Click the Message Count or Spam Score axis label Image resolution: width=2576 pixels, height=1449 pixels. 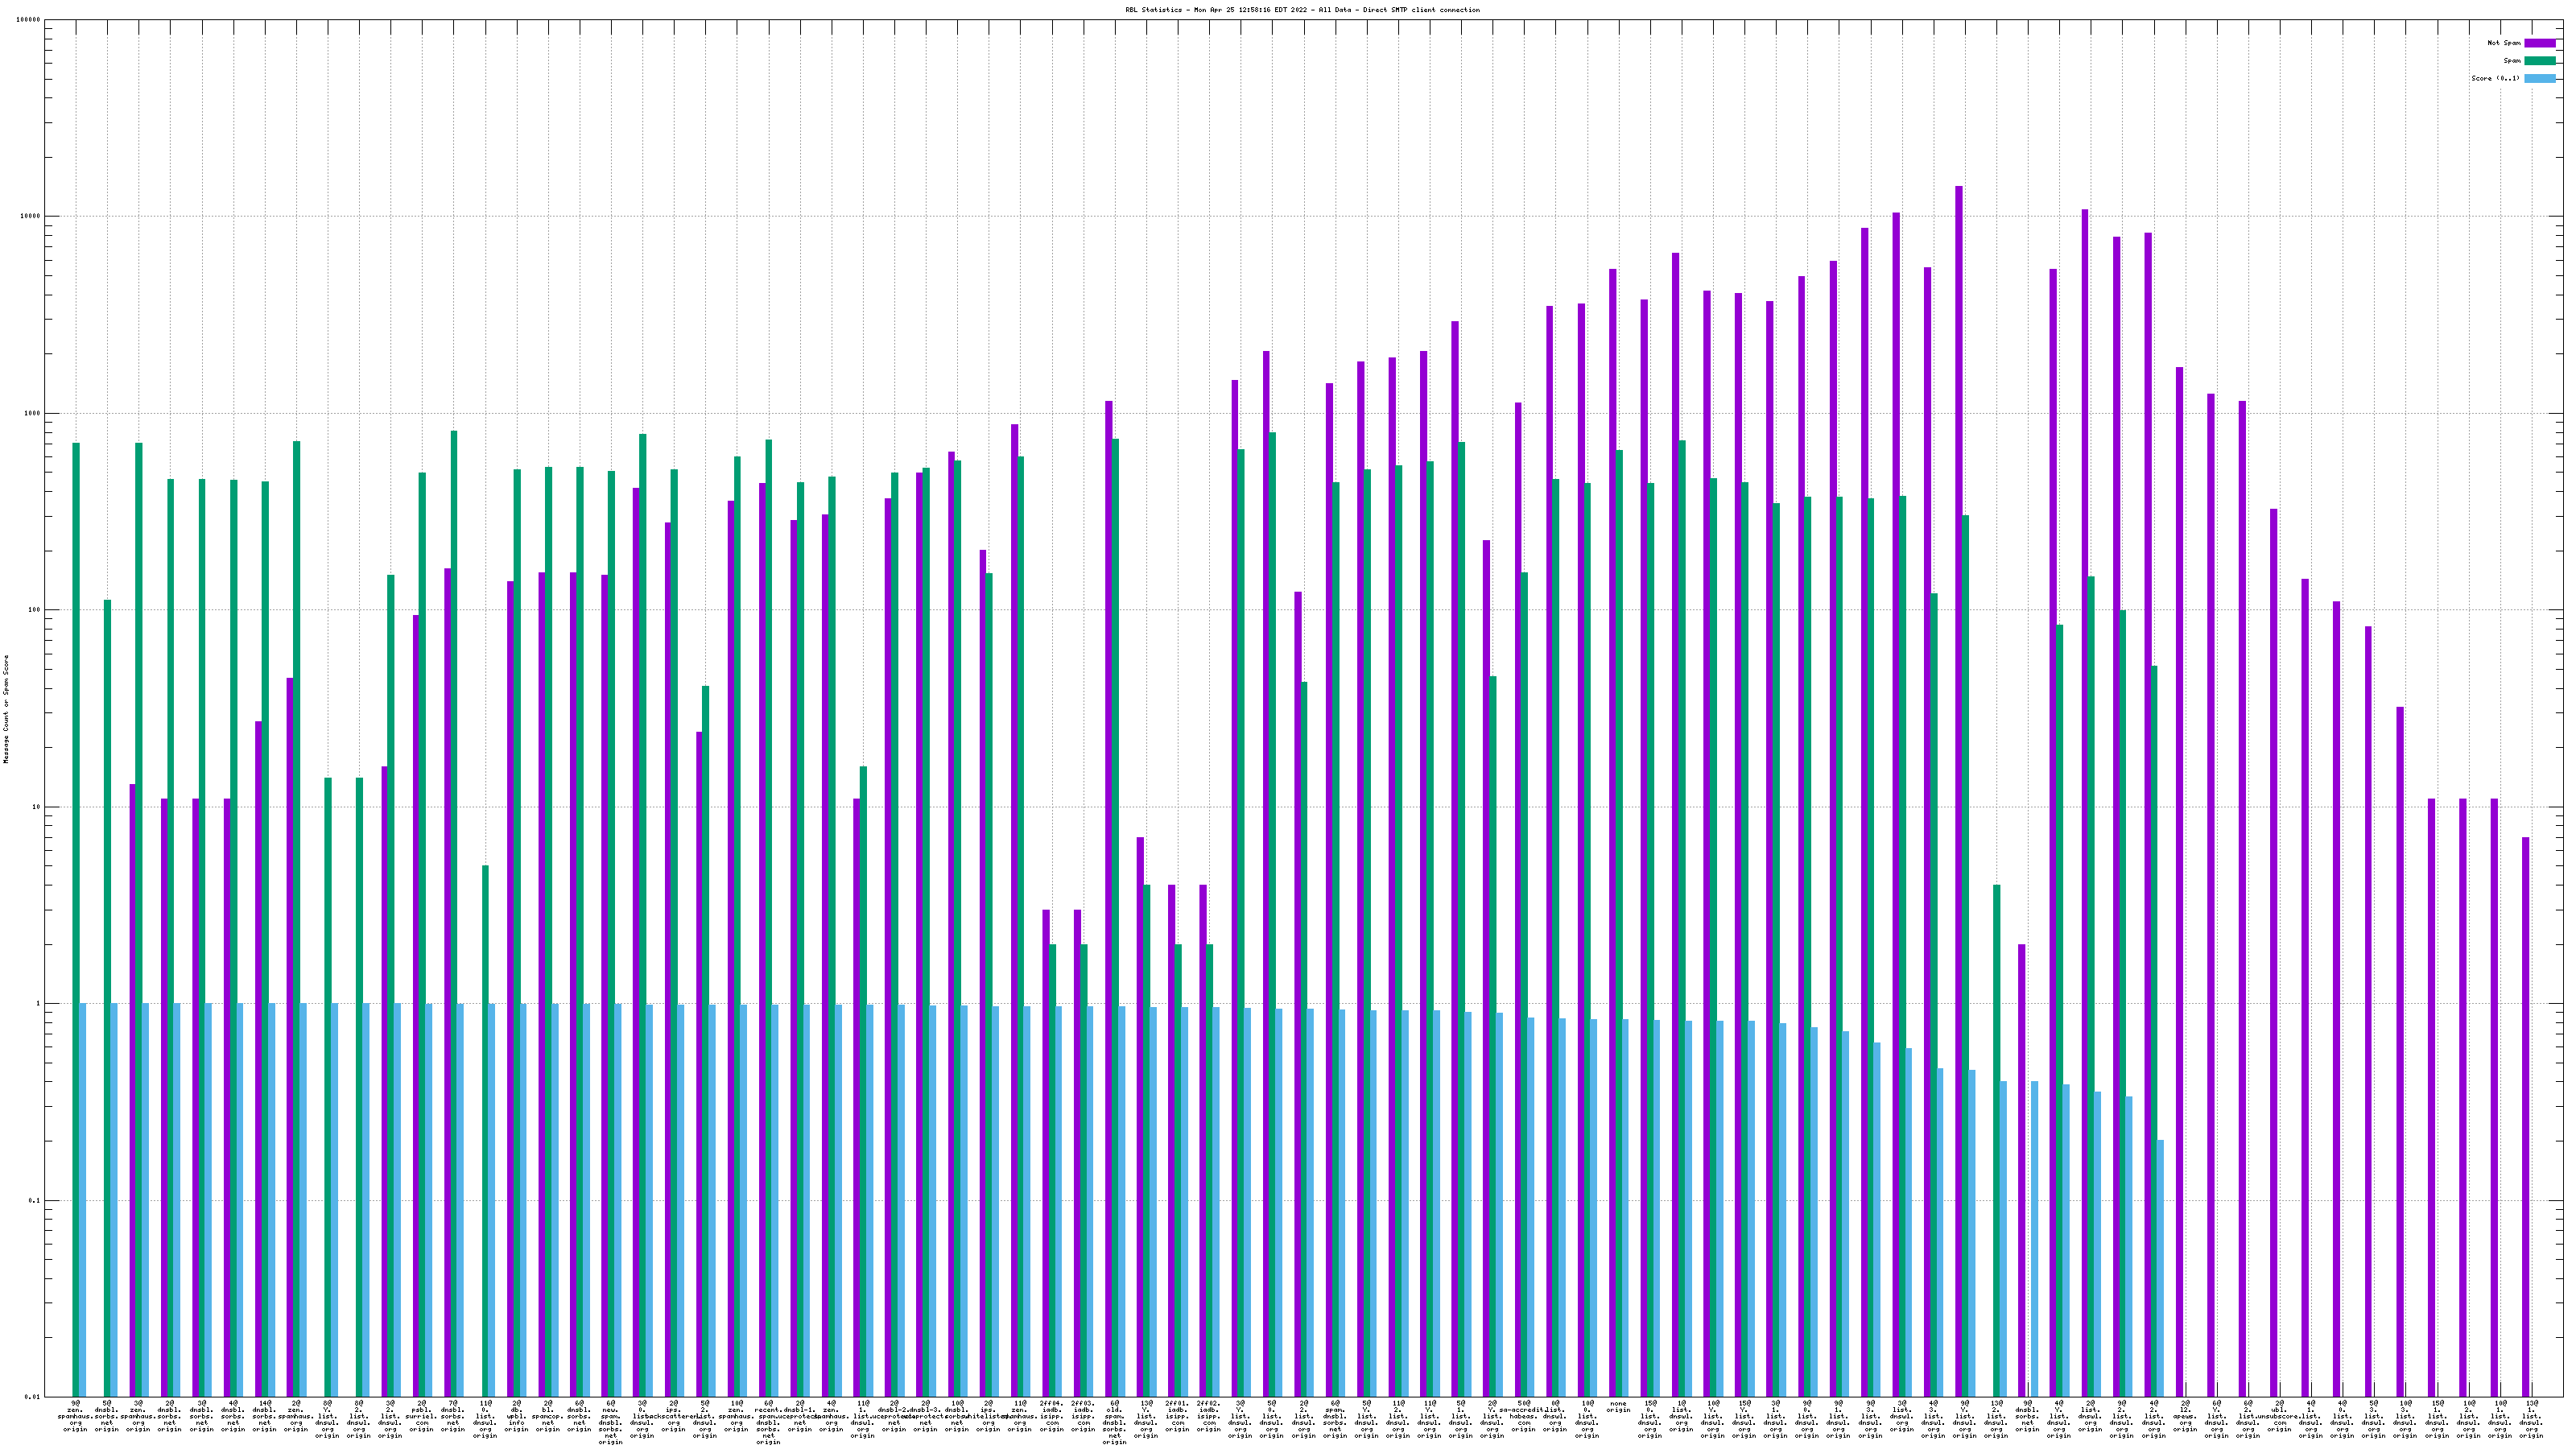(x=6, y=709)
